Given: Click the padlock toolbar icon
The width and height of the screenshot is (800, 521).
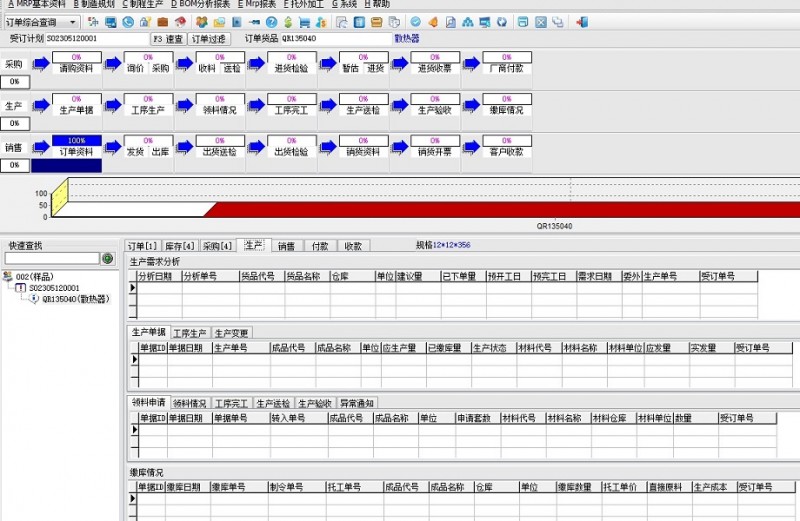Looking at the screenshot, I should tap(145, 22).
